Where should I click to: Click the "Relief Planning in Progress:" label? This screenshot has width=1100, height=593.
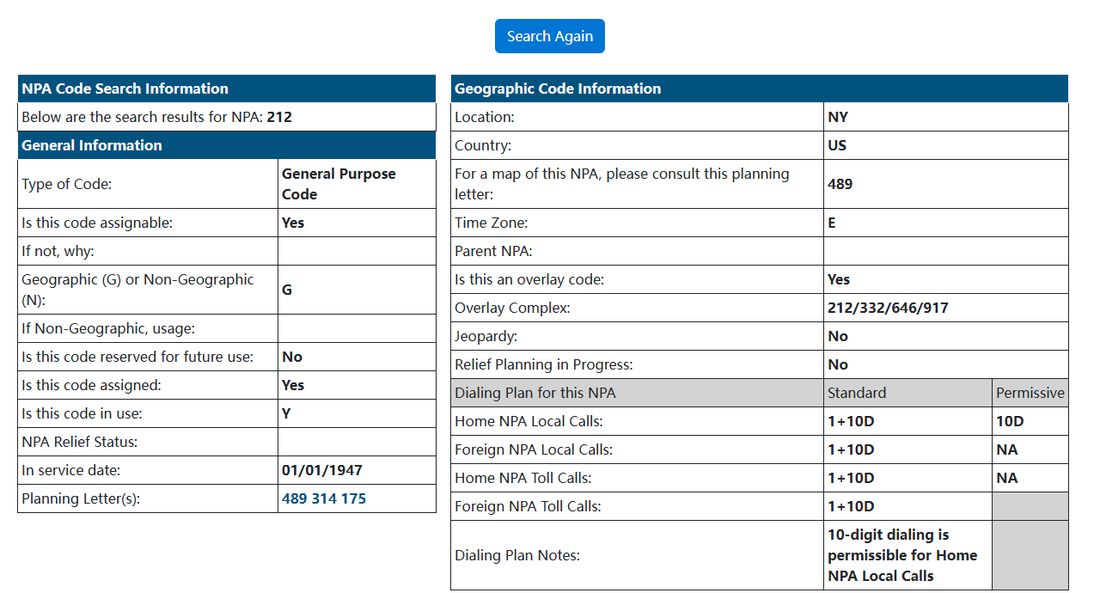point(544,364)
